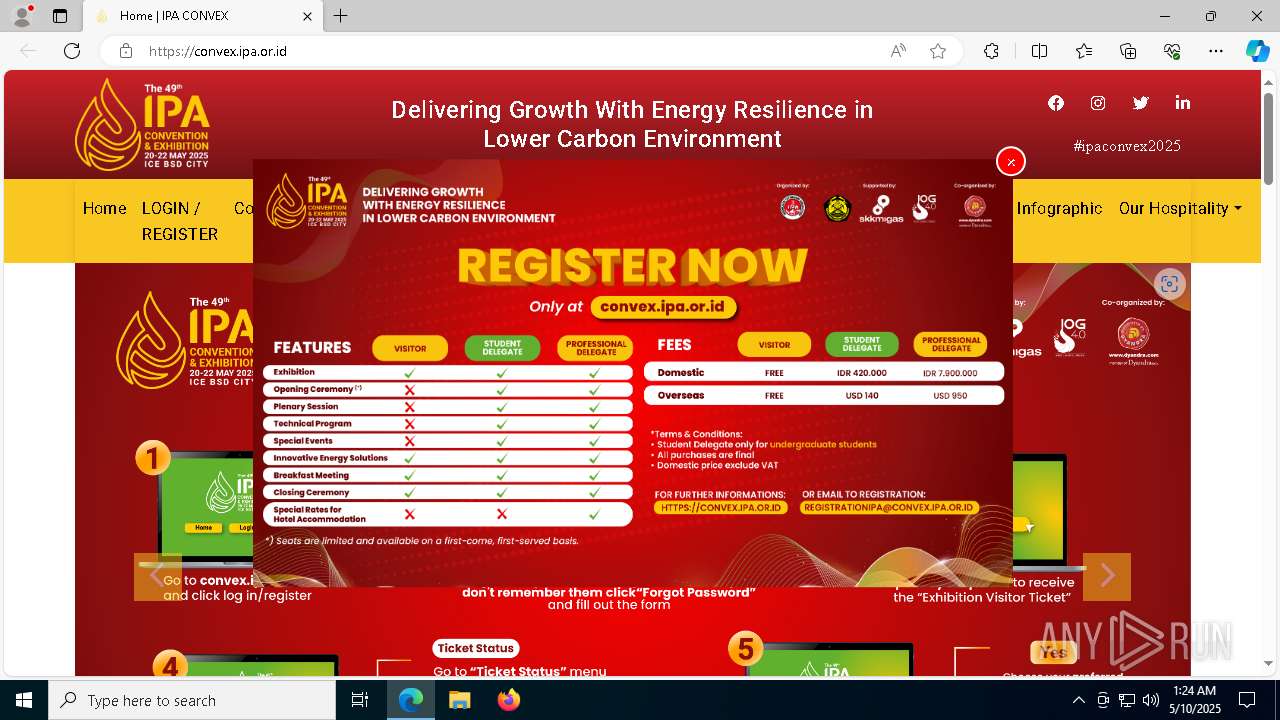Image resolution: width=1280 pixels, height=720 pixels.
Task: Open the browser profile icon
Action: (22, 16)
